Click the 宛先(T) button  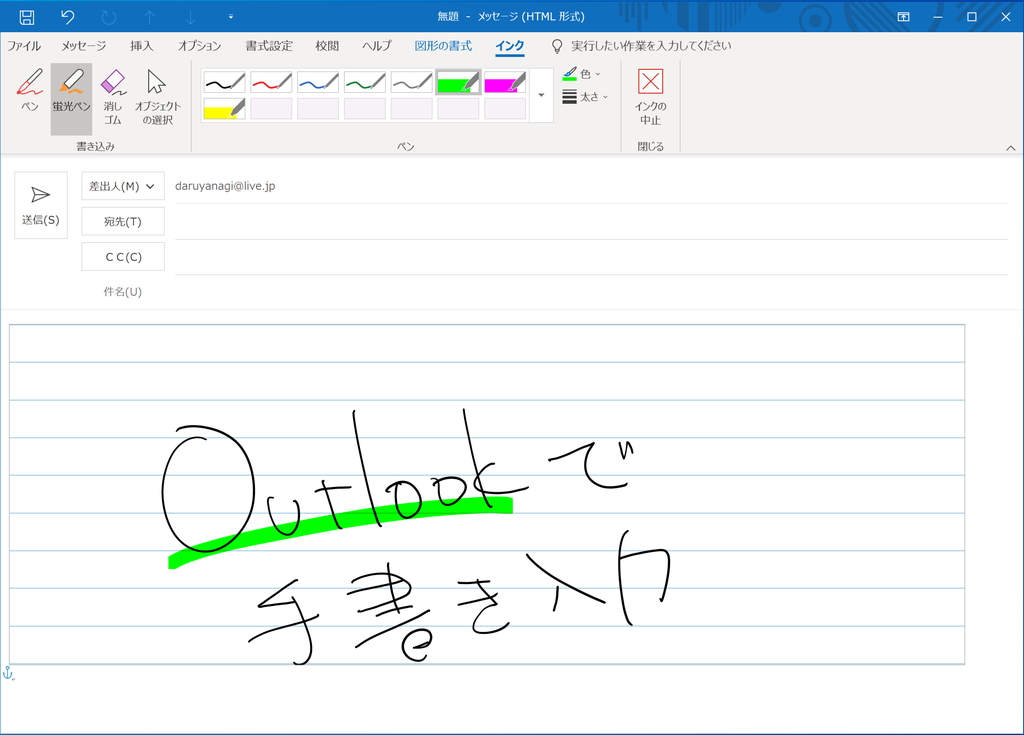123,221
